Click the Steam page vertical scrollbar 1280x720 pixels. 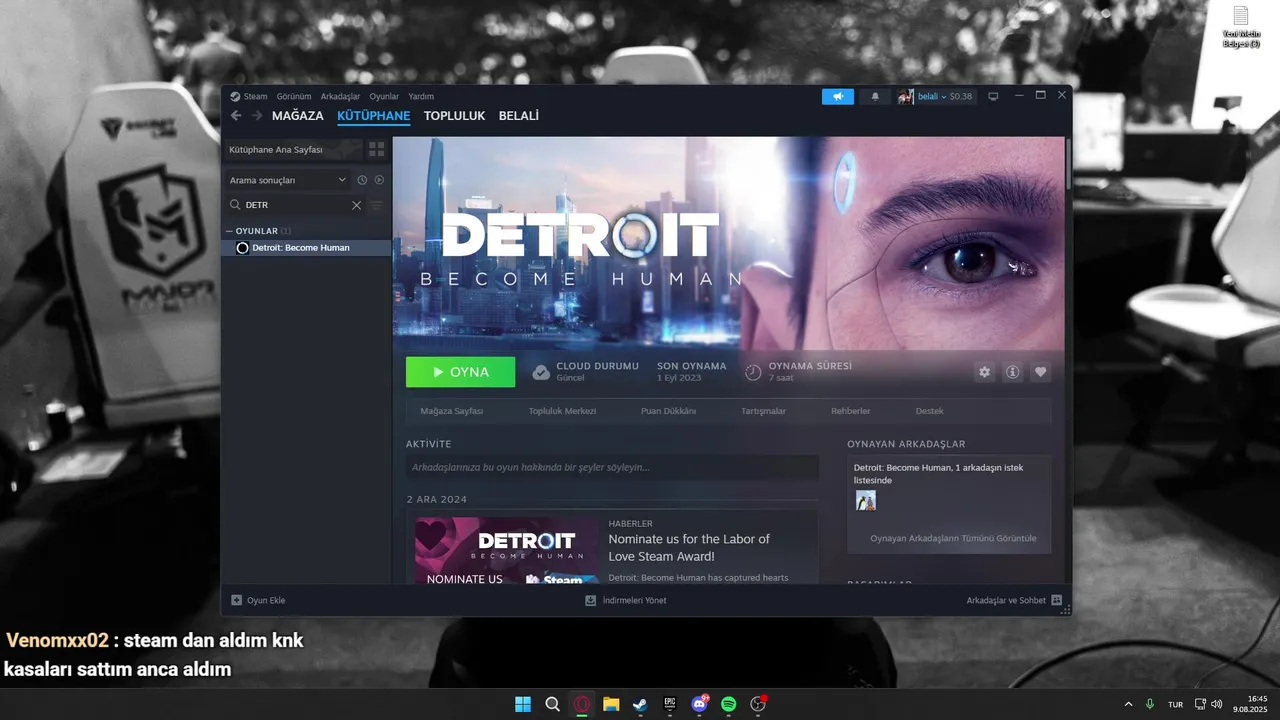(x=1068, y=163)
